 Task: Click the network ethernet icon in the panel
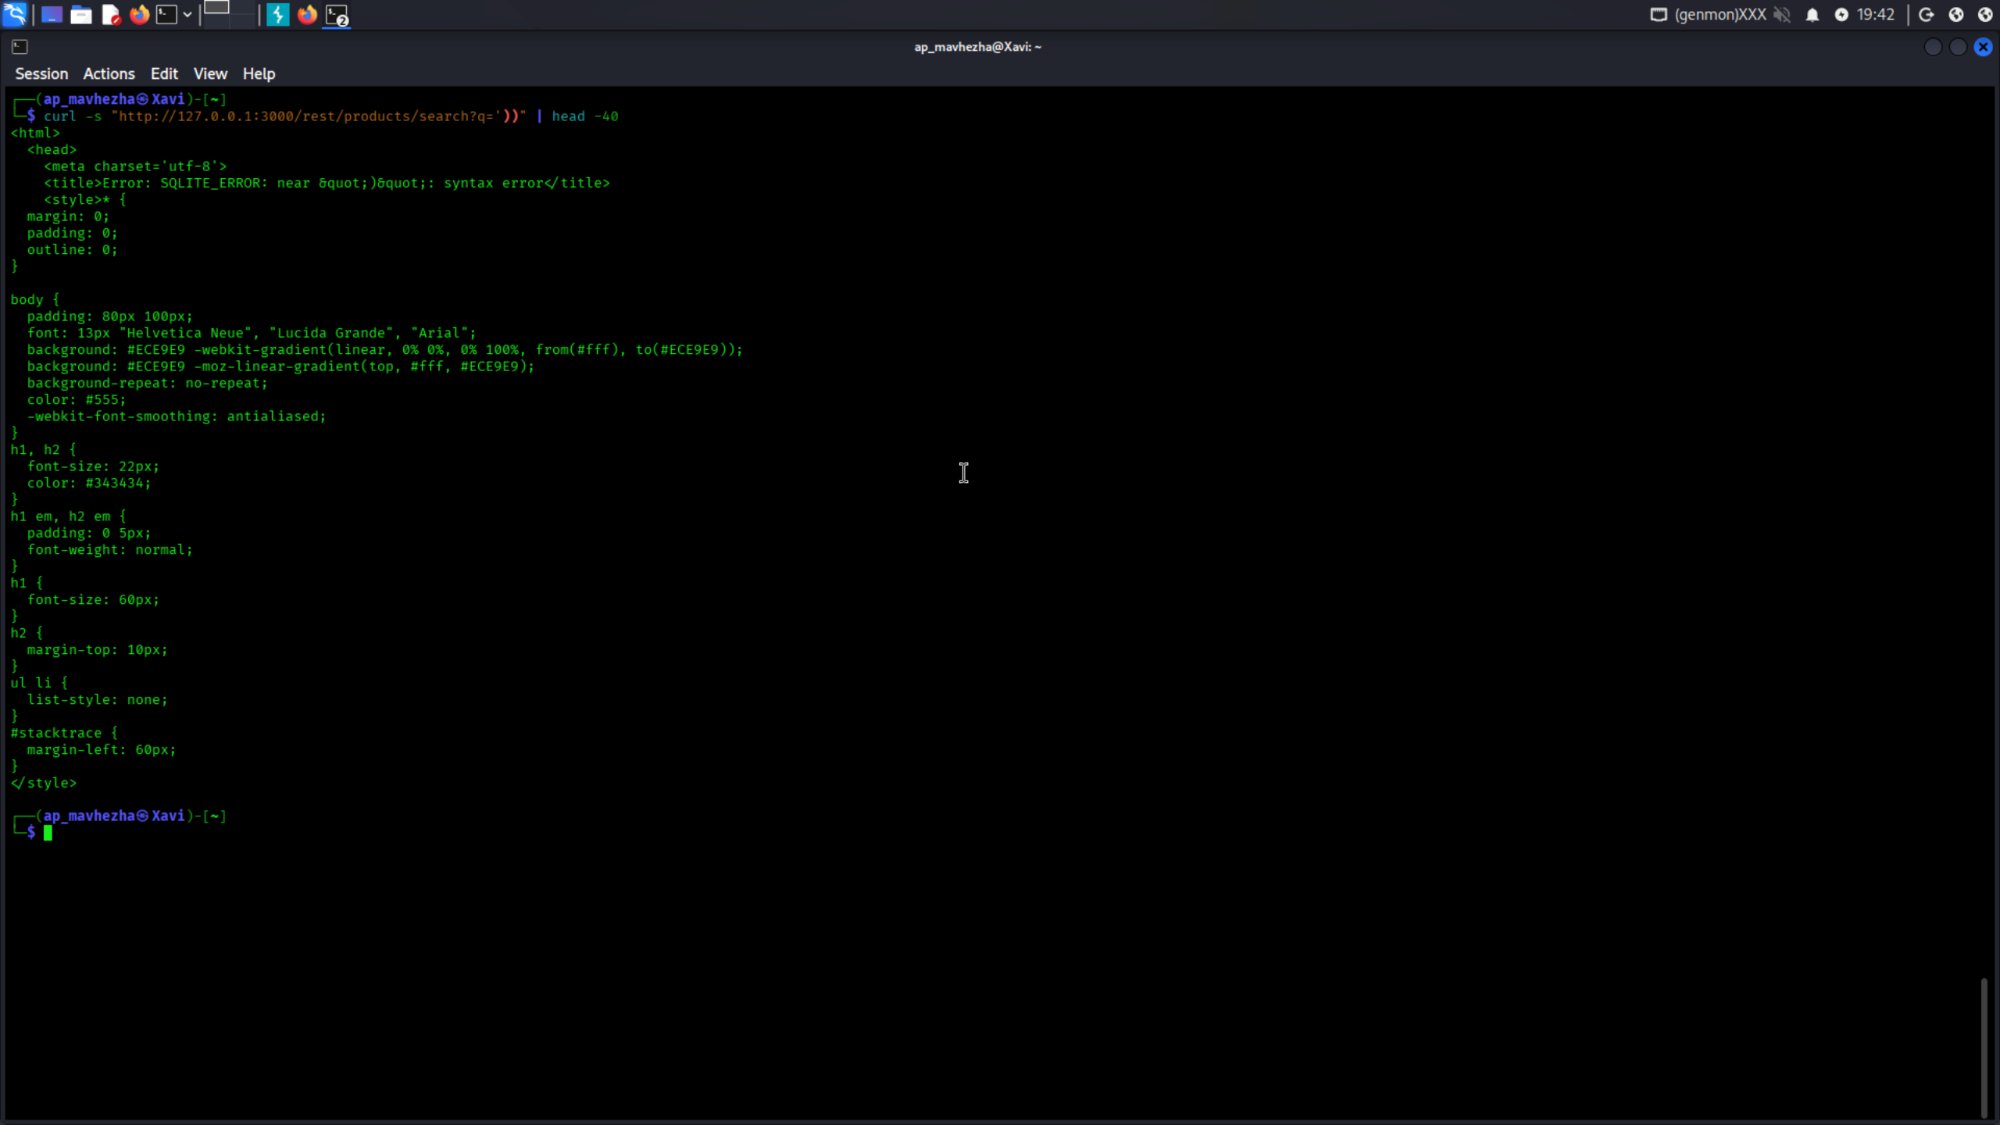[1658, 14]
